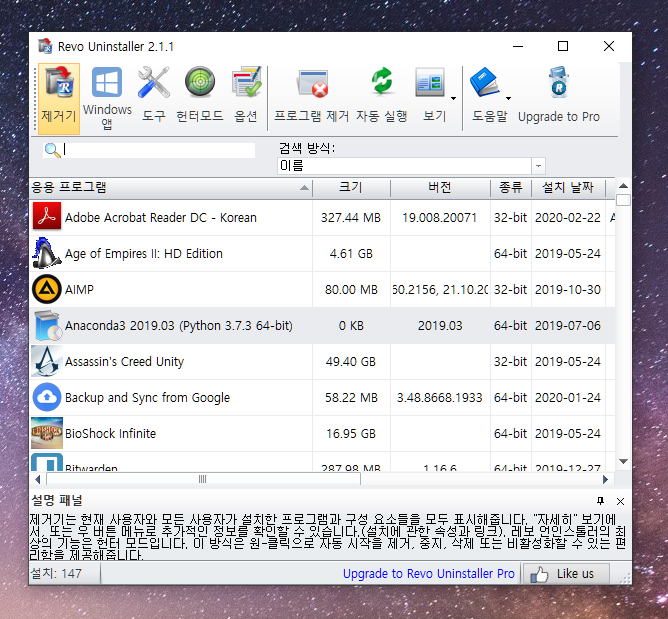Select Age of Empires II: HD Edition
The height and width of the screenshot is (619, 668).
pos(322,253)
